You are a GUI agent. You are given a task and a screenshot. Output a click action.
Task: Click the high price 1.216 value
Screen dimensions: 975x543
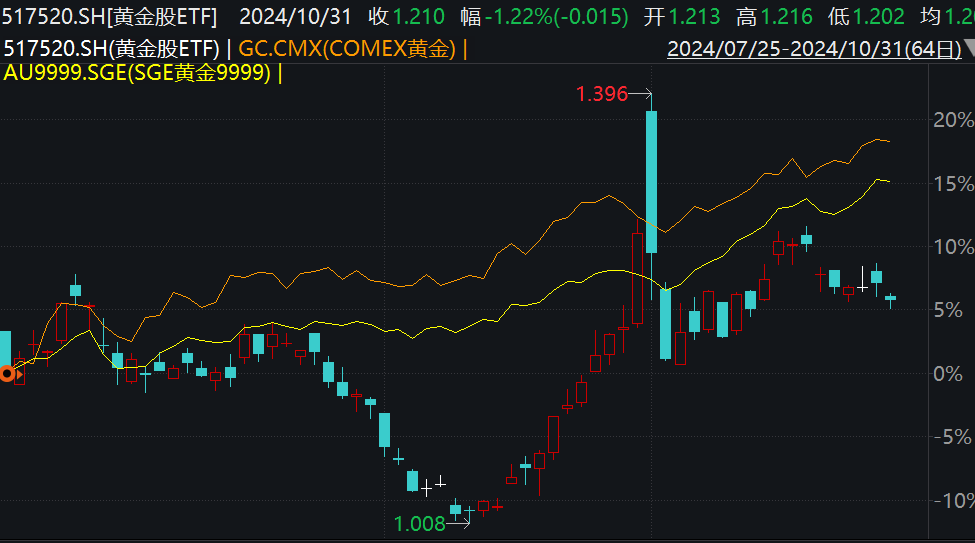[x=787, y=17]
